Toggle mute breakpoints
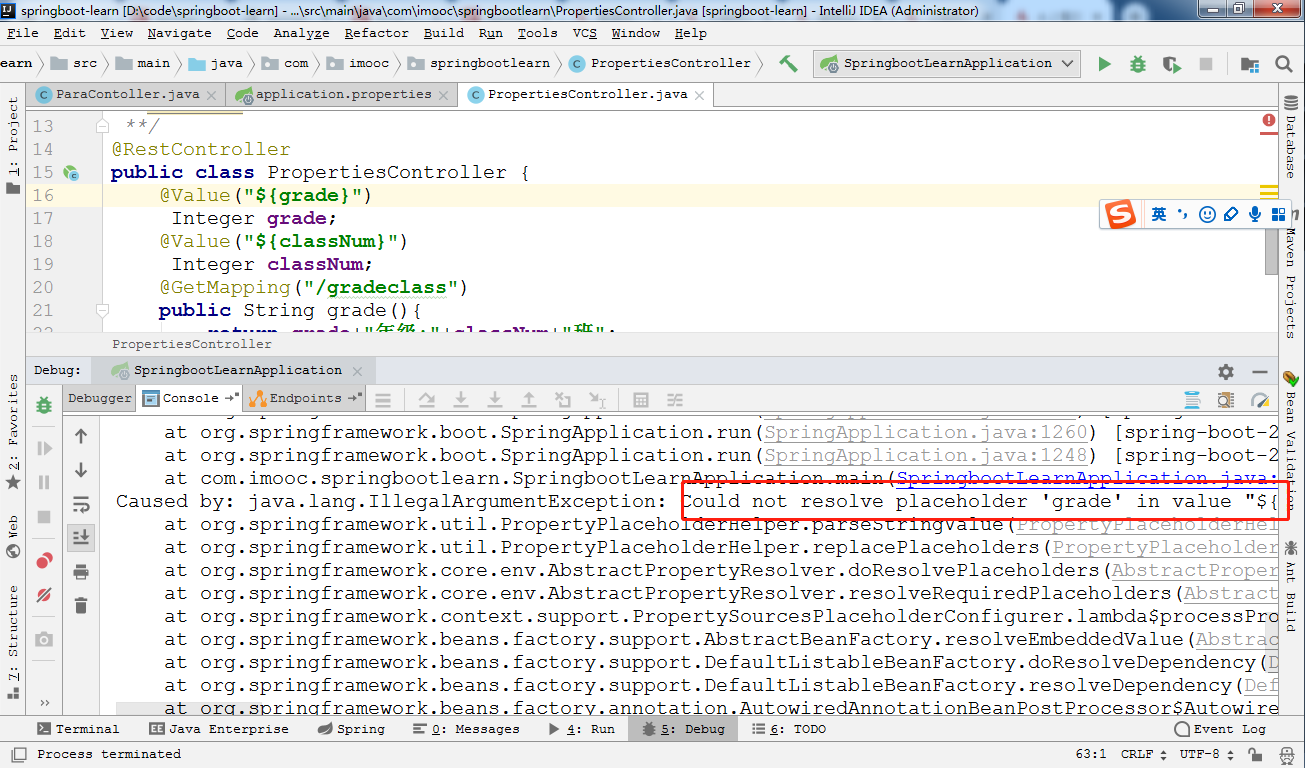Screen dimensions: 1305x768 tap(44, 595)
